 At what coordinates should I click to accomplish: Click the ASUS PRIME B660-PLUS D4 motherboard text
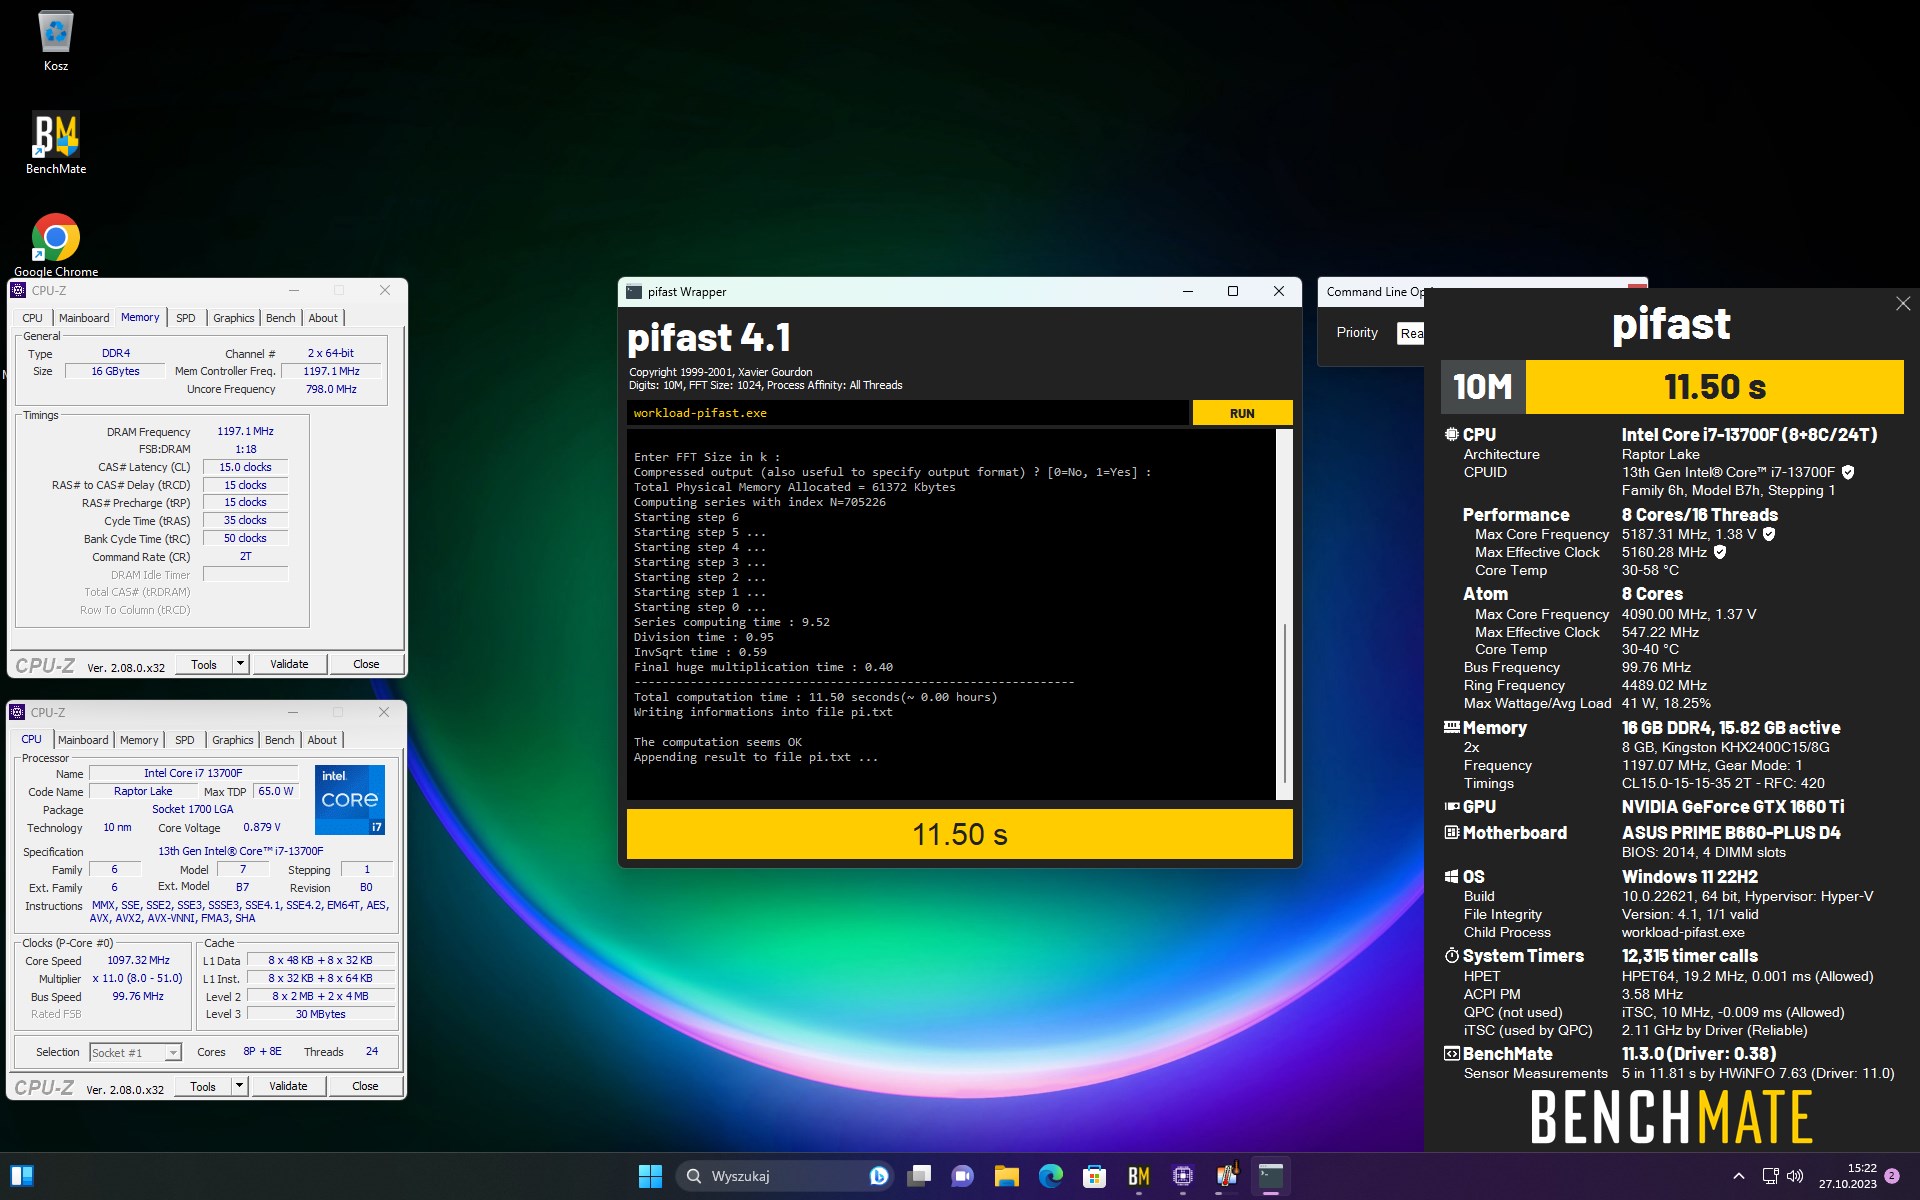[1731, 833]
